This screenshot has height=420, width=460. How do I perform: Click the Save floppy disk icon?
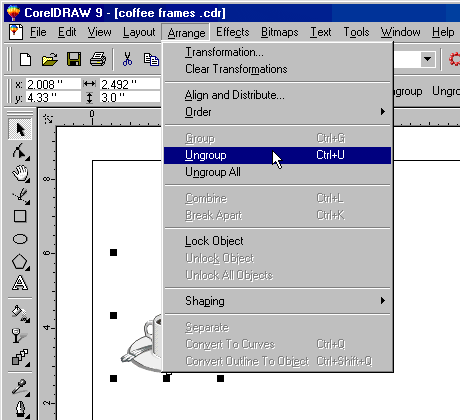[x=74, y=60]
